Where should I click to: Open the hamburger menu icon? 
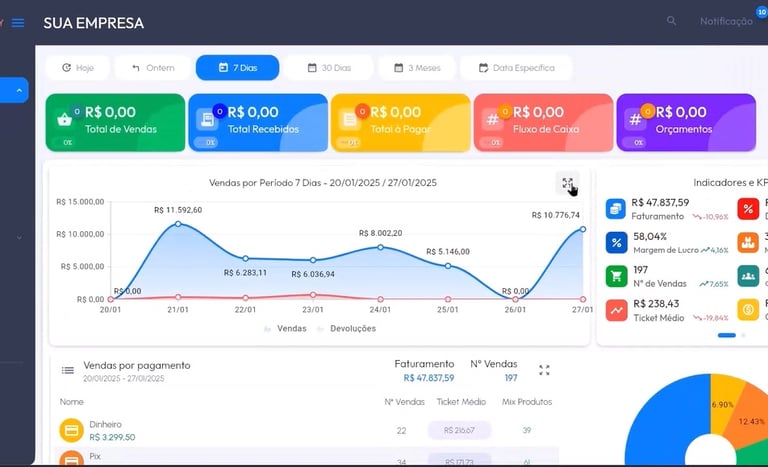pyautogui.click(x=18, y=23)
